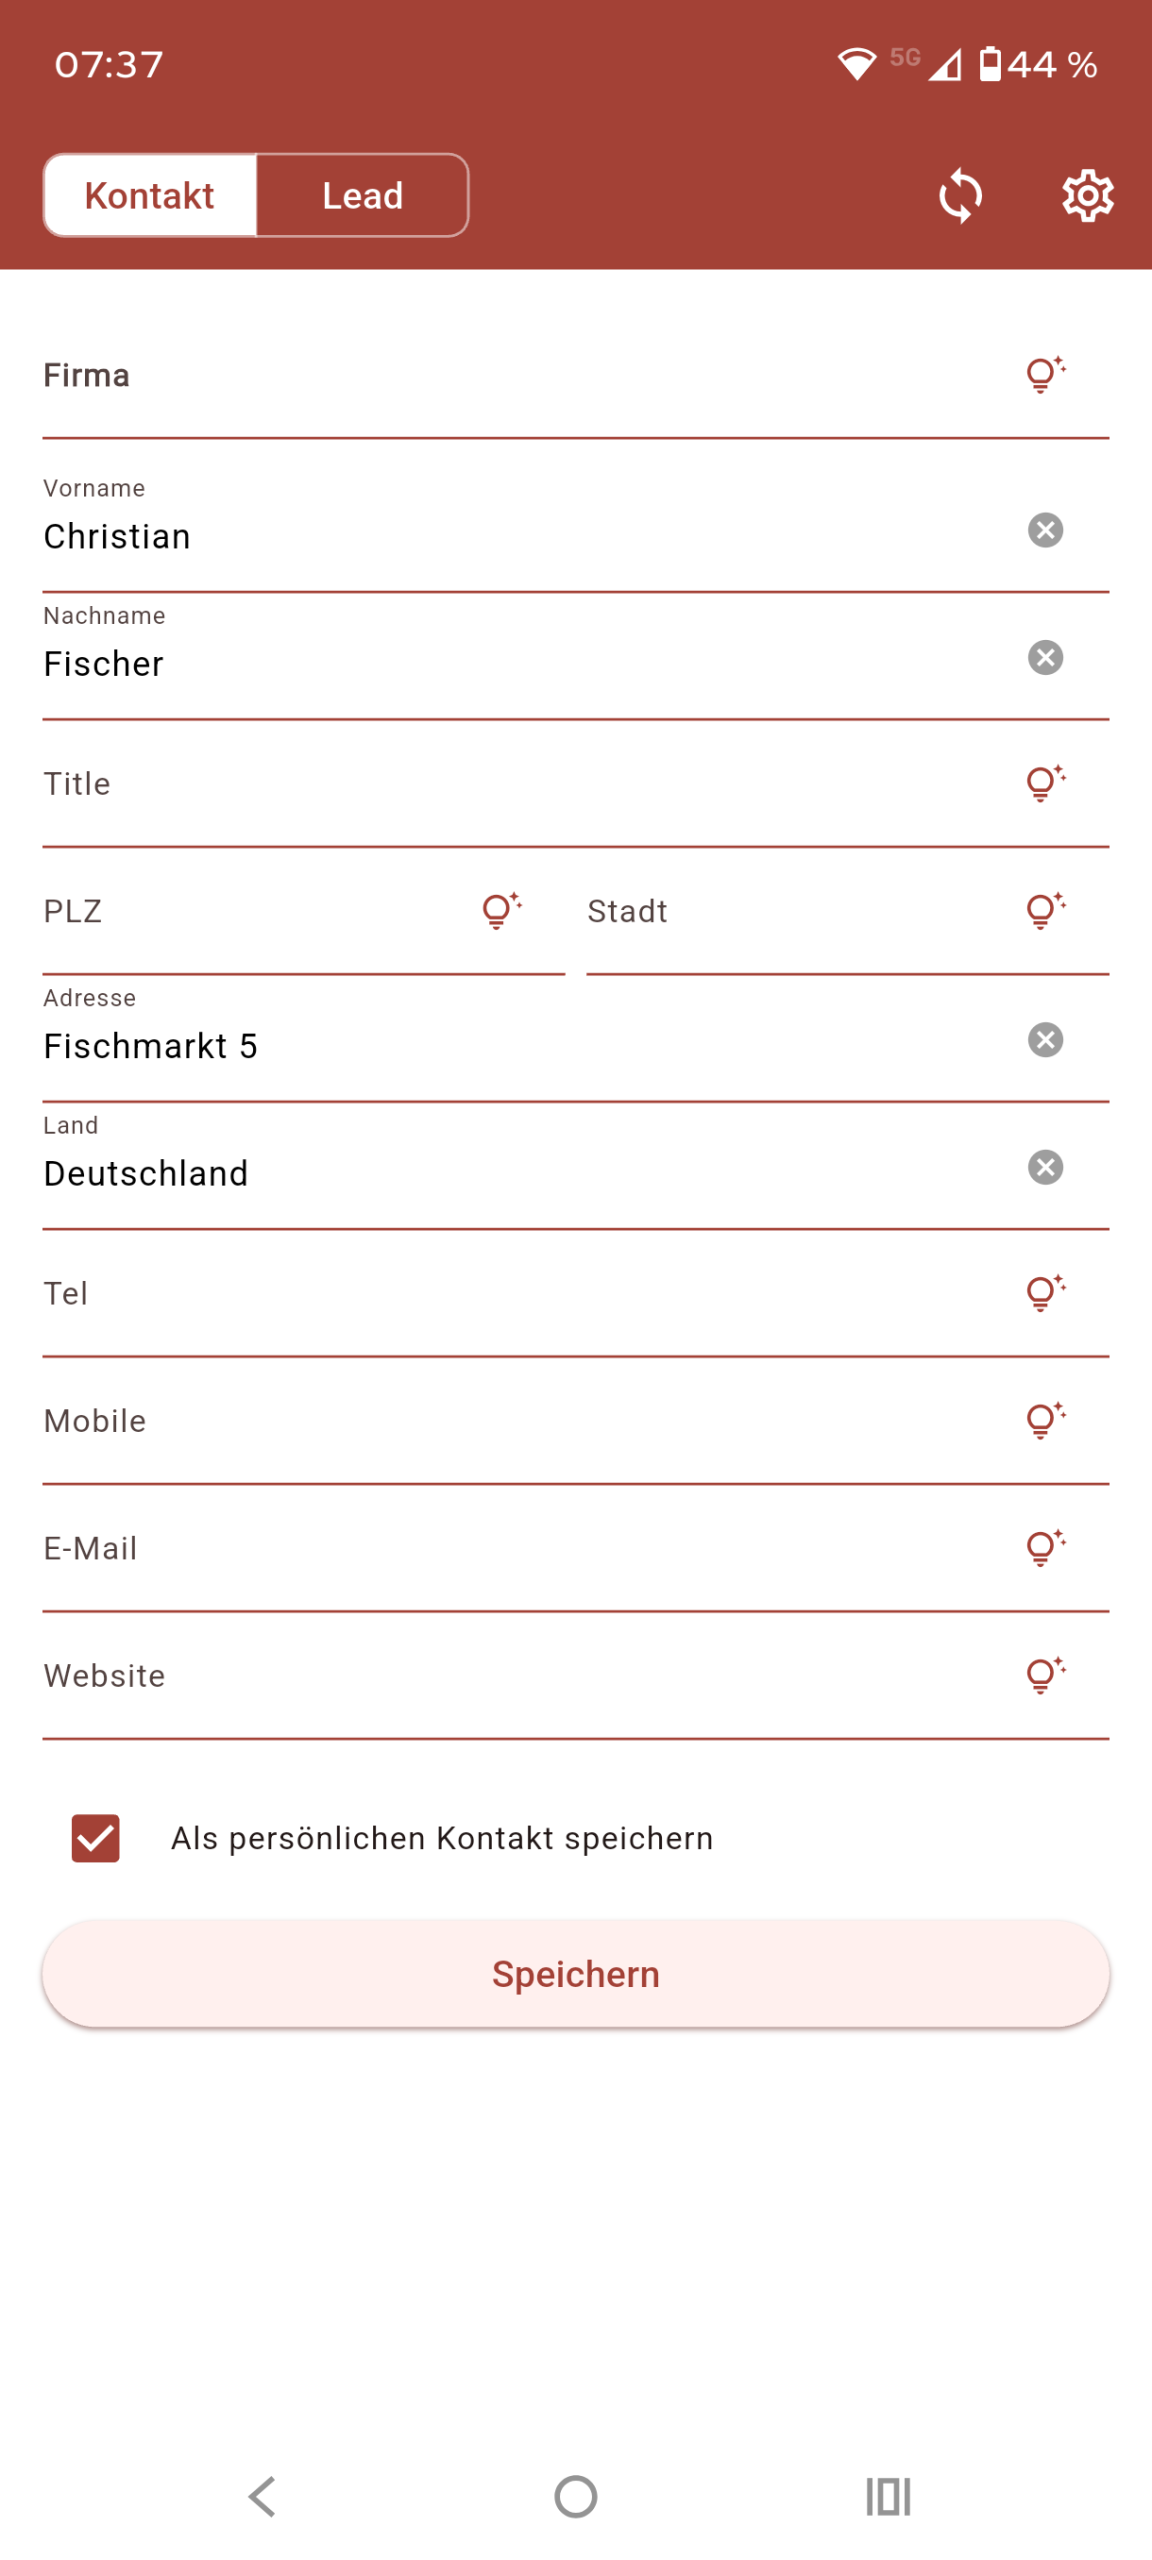Tap the Title suggestion lightbulb icon
This screenshot has height=2560, width=1152.
(x=1045, y=783)
